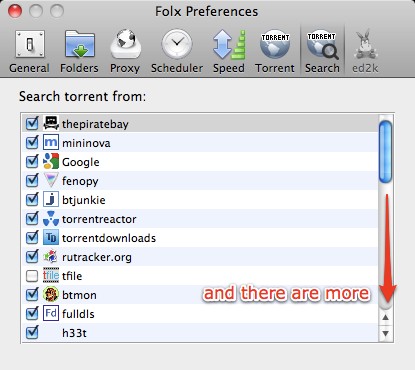Select the fulldls row text
The height and width of the screenshot is (370, 415).
[78, 314]
